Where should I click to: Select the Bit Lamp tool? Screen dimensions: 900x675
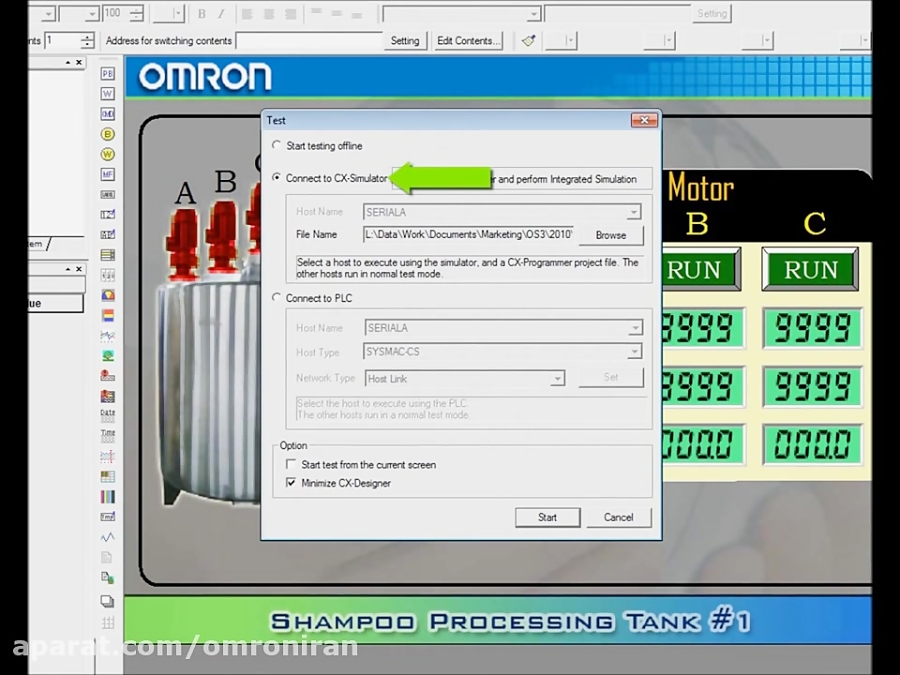click(x=107, y=133)
